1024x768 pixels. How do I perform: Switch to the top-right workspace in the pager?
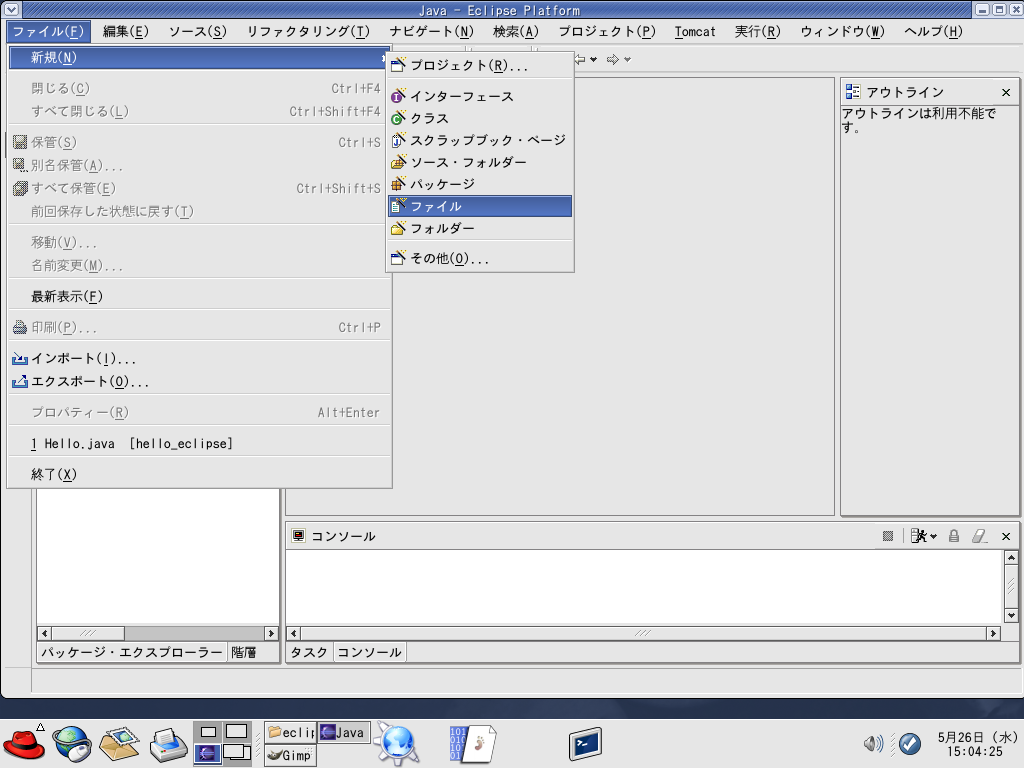236,732
